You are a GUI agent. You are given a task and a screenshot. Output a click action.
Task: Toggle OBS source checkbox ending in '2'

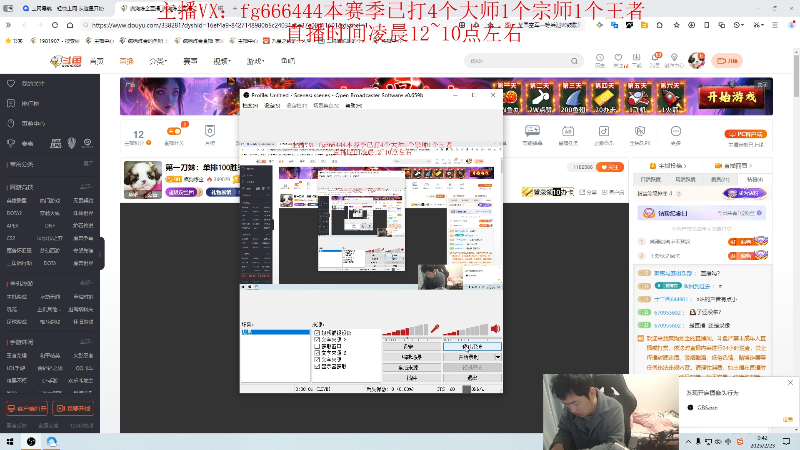[317, 353]
